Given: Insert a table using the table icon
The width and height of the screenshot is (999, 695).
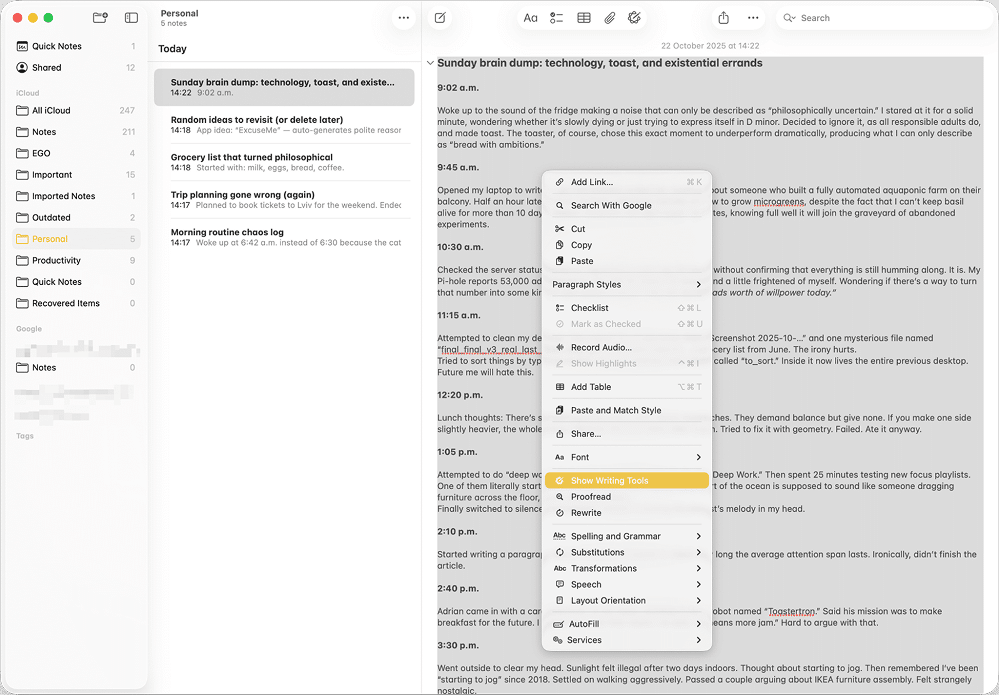Looking at the screenshot, I should [583, 17].
